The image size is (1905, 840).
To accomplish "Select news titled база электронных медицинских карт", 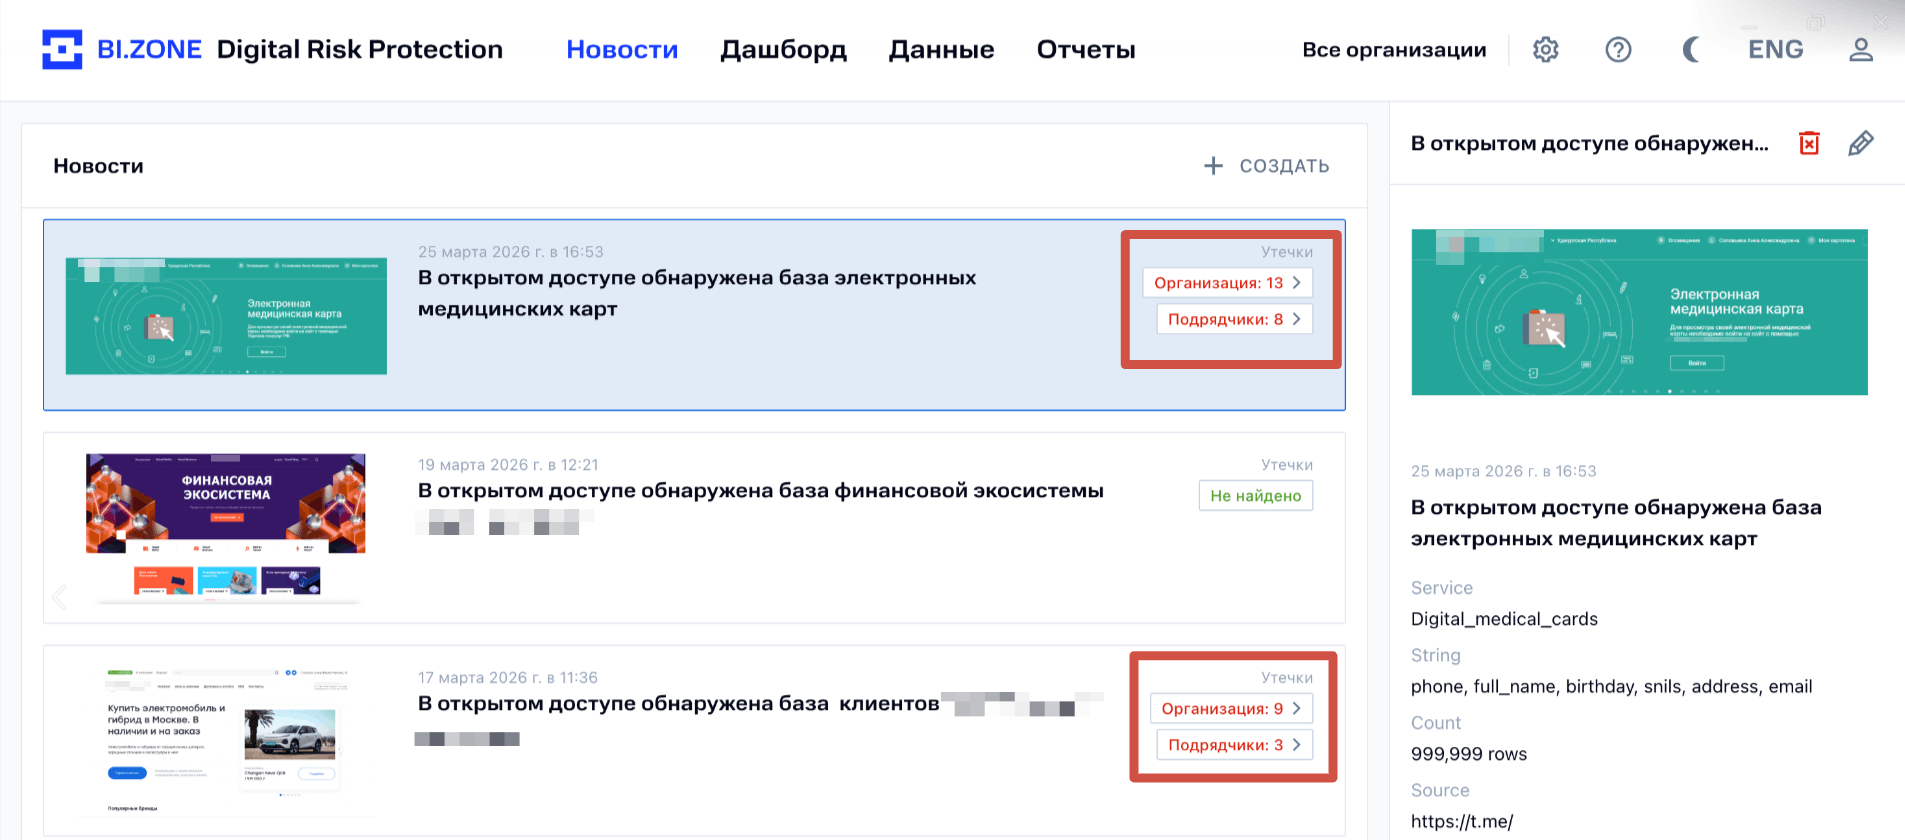I will click(697, 293).
